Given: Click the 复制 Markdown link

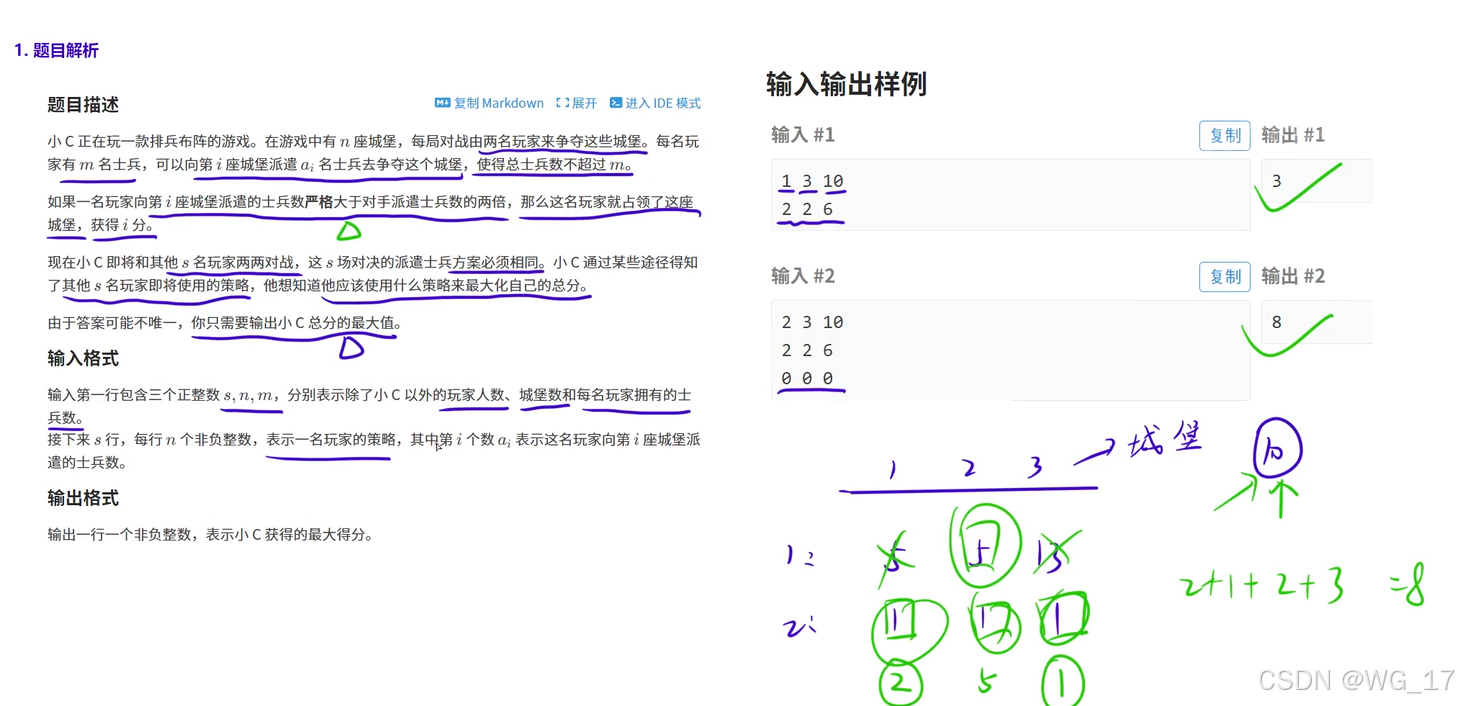Looking at the screenshot, I should 489,103.
